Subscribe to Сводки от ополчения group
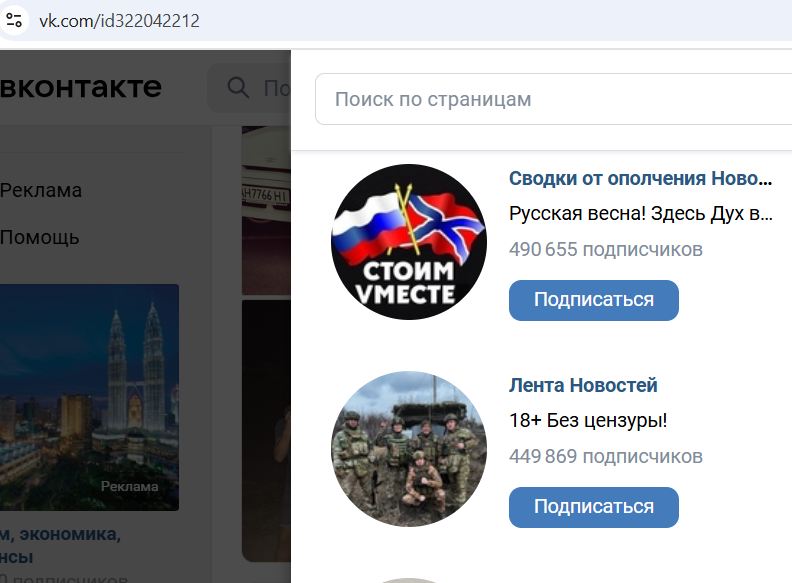 click(x=593, y=300)
